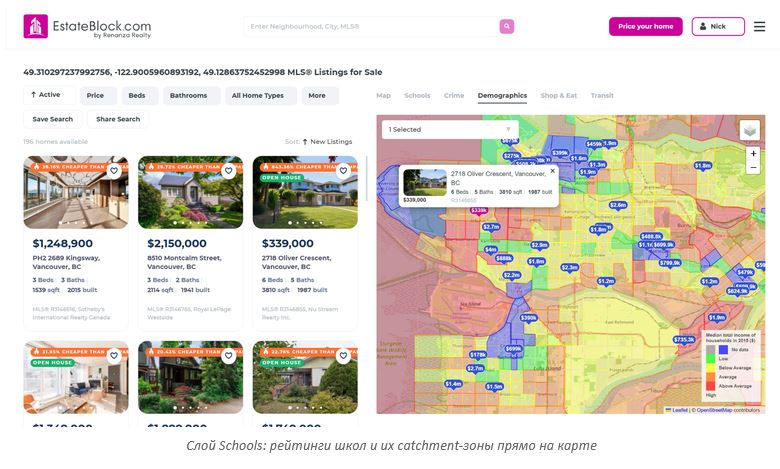
Task: Click the $4m map price marker
Action: tap(490, 249)
